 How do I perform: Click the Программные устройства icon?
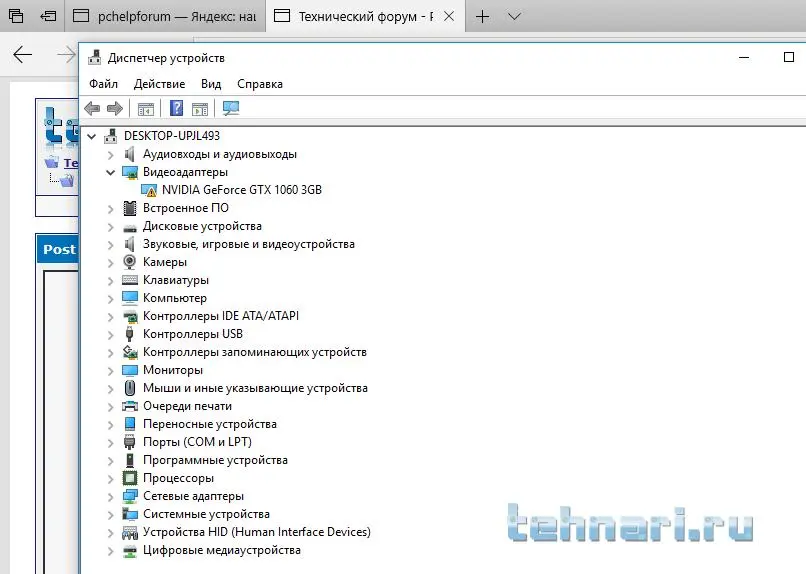(130, 460)
